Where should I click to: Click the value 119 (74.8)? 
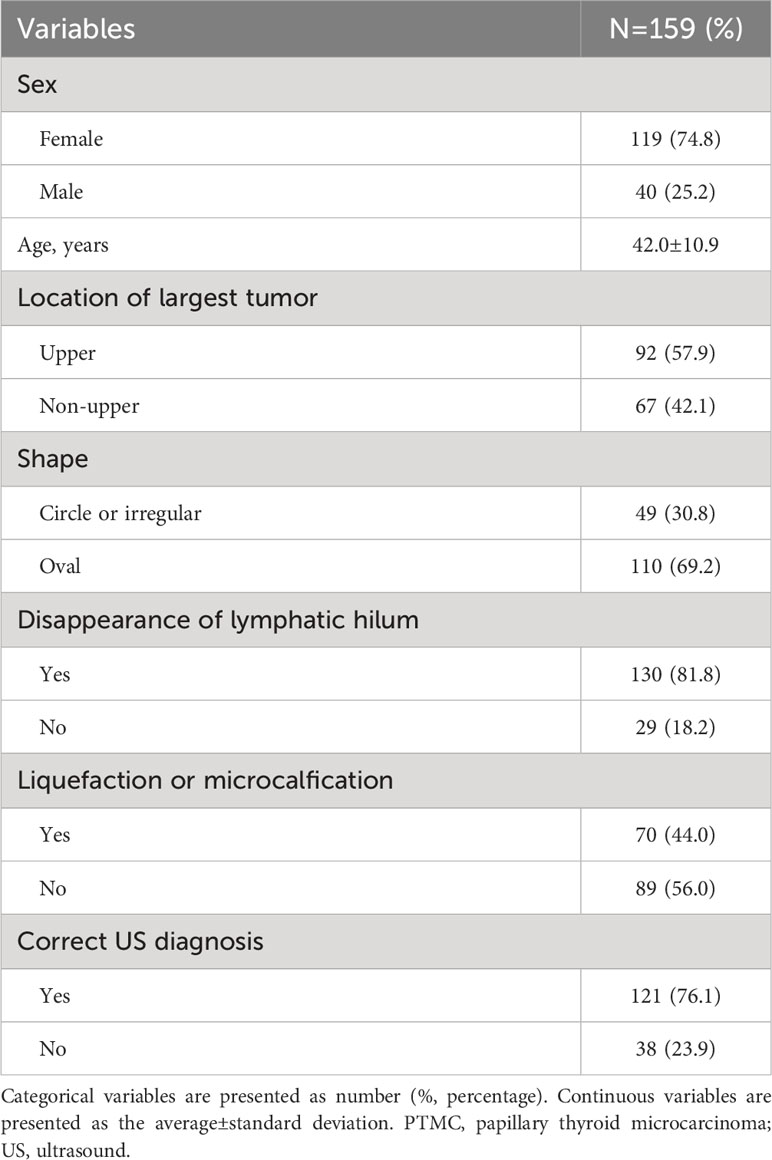coord(676,139)
